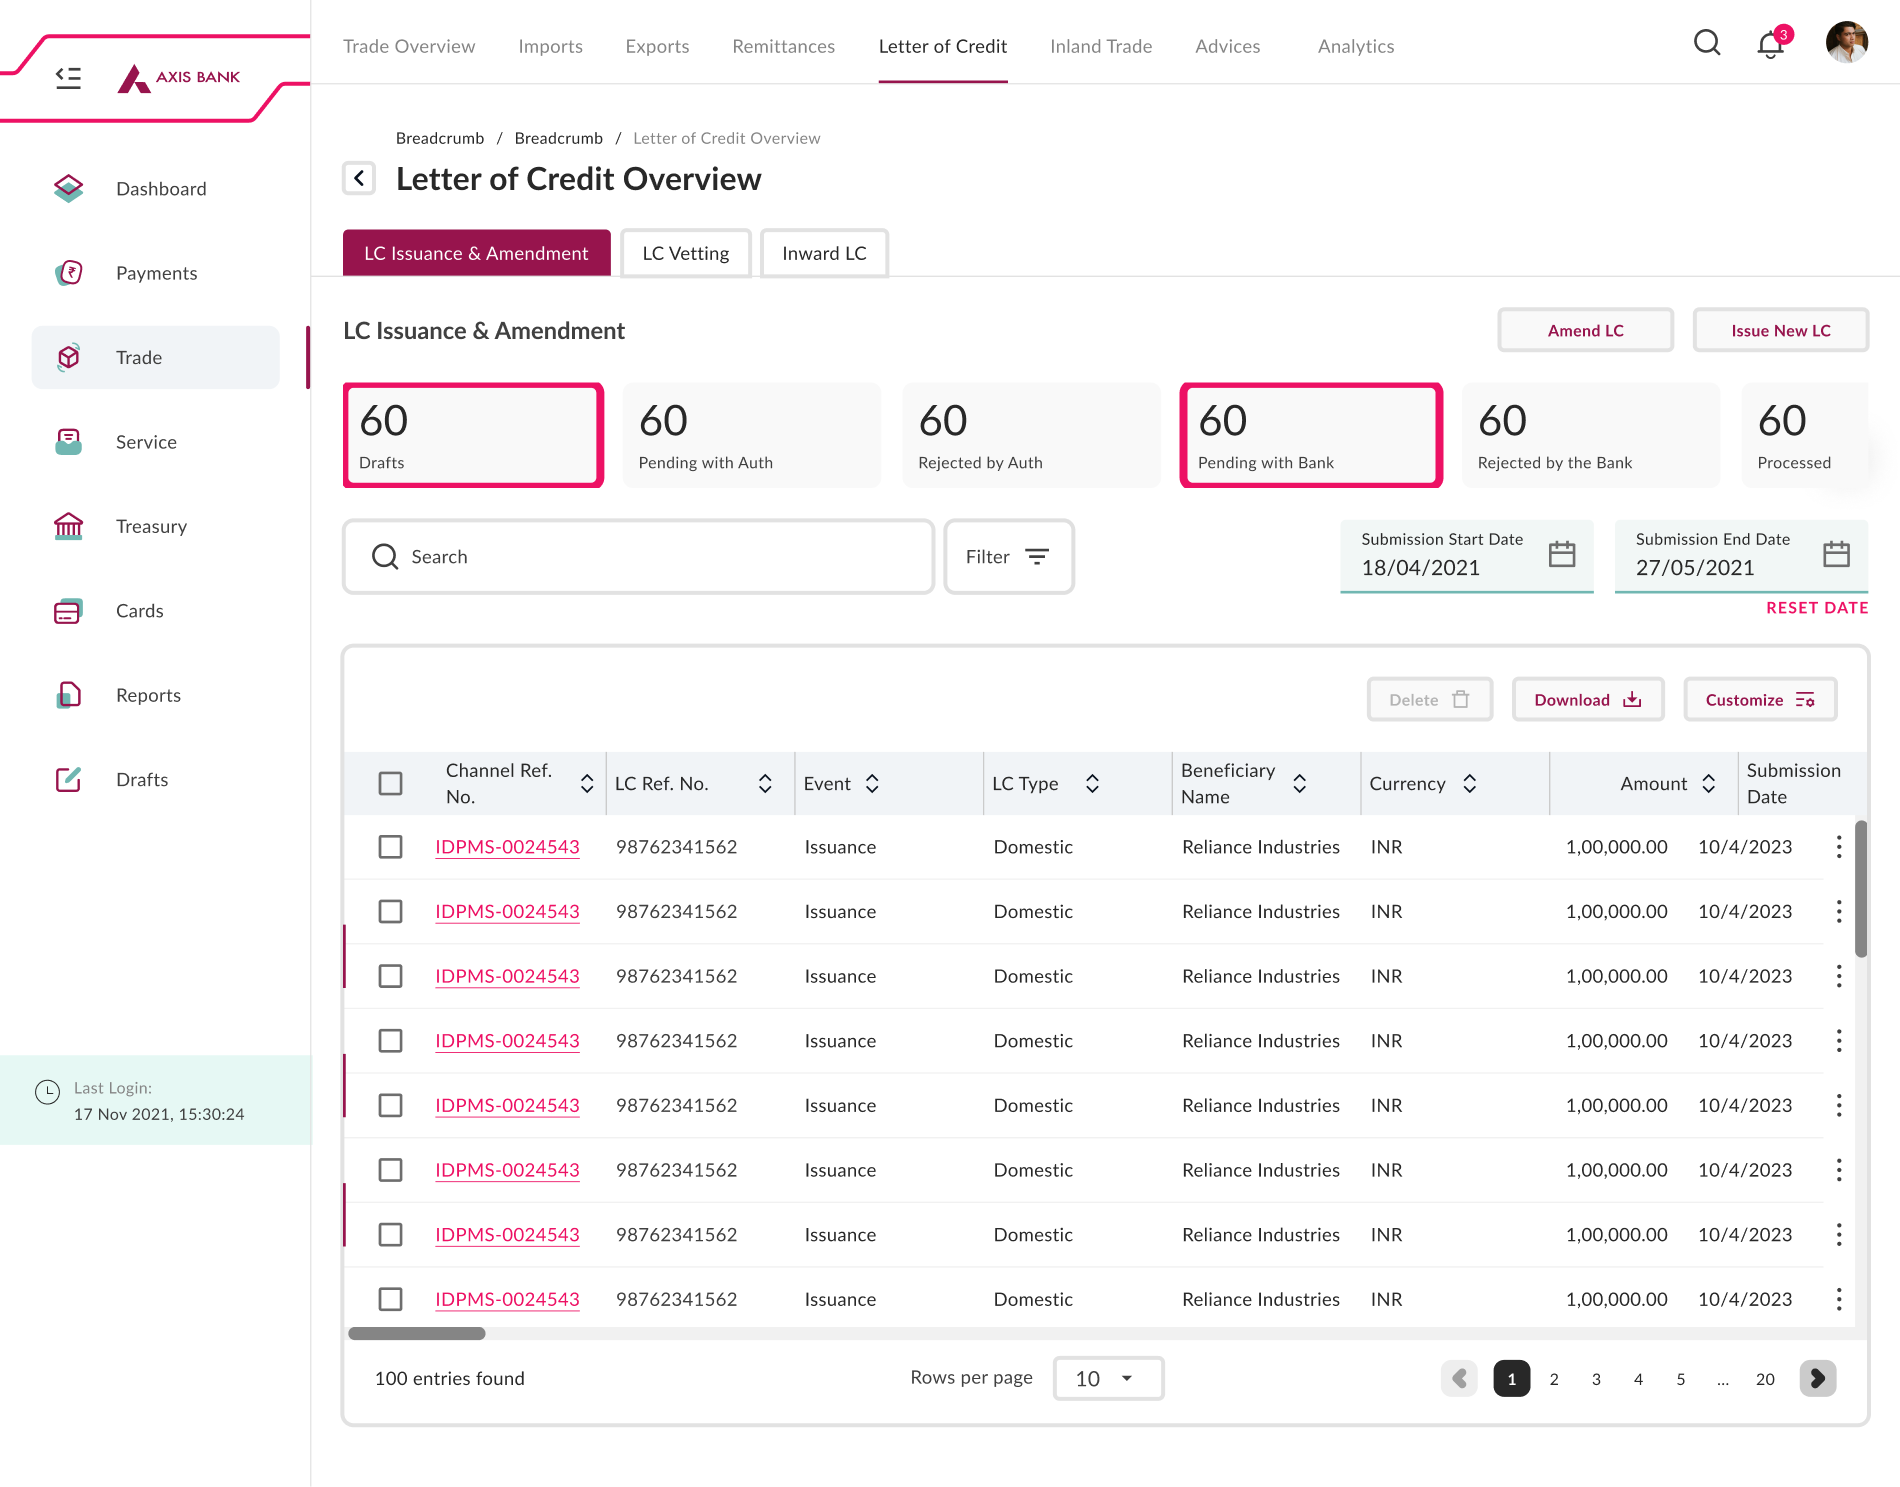Image resolution: width=1900 pixels, height=1487 pixels.
Task: Open Inland Trade in the top navigation
Action: click(1100, 46)
